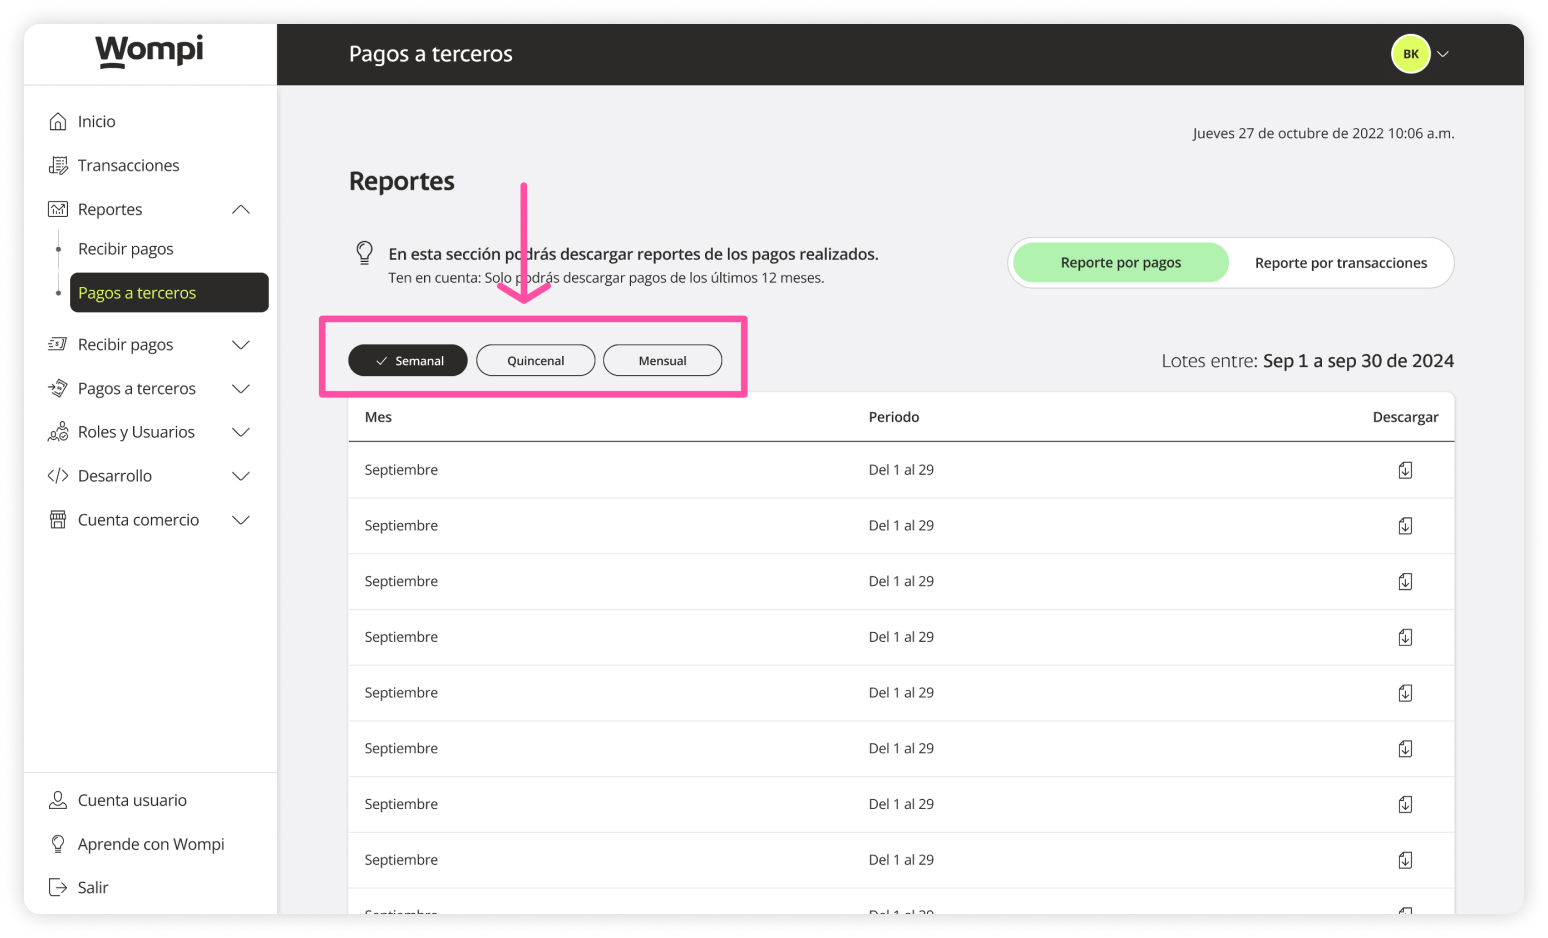Open Recibir pagos under Reportes
The height and width of the screenshot is (938, 1548).
coord(125,248)
